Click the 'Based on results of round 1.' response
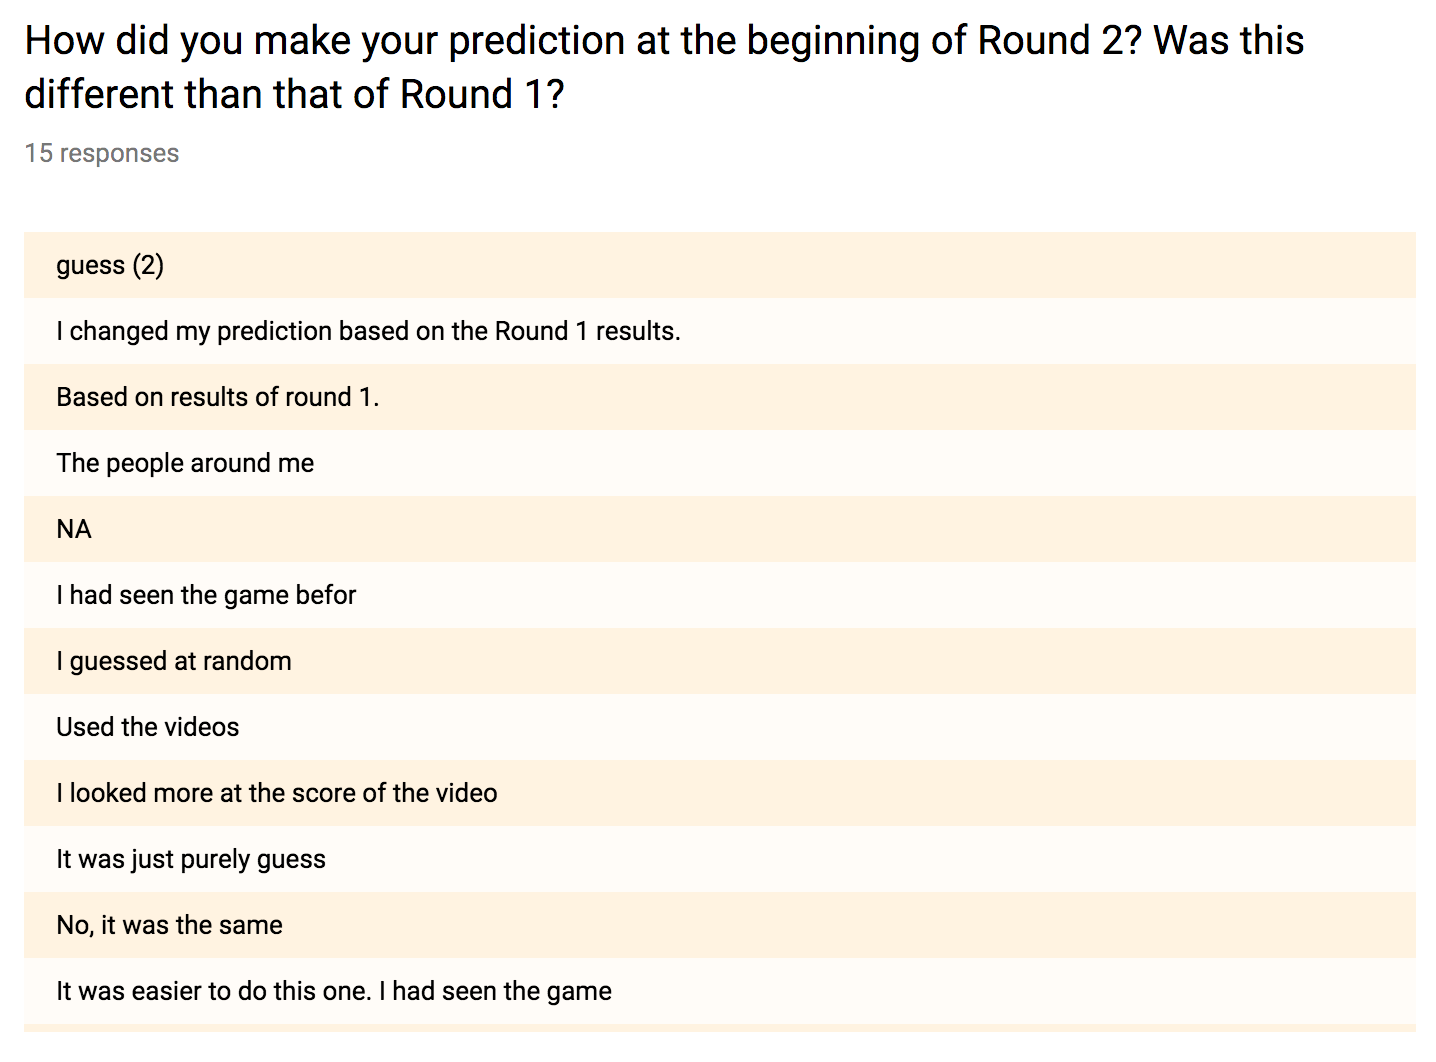1436x1062 pixels. 720,397
